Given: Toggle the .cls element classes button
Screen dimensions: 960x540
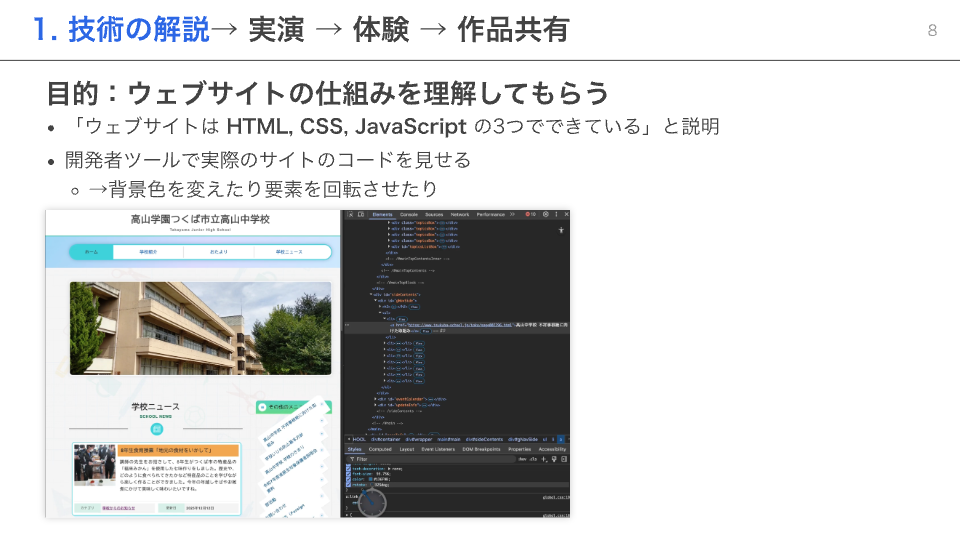Looking at the screenshot, I should point(533,459).
